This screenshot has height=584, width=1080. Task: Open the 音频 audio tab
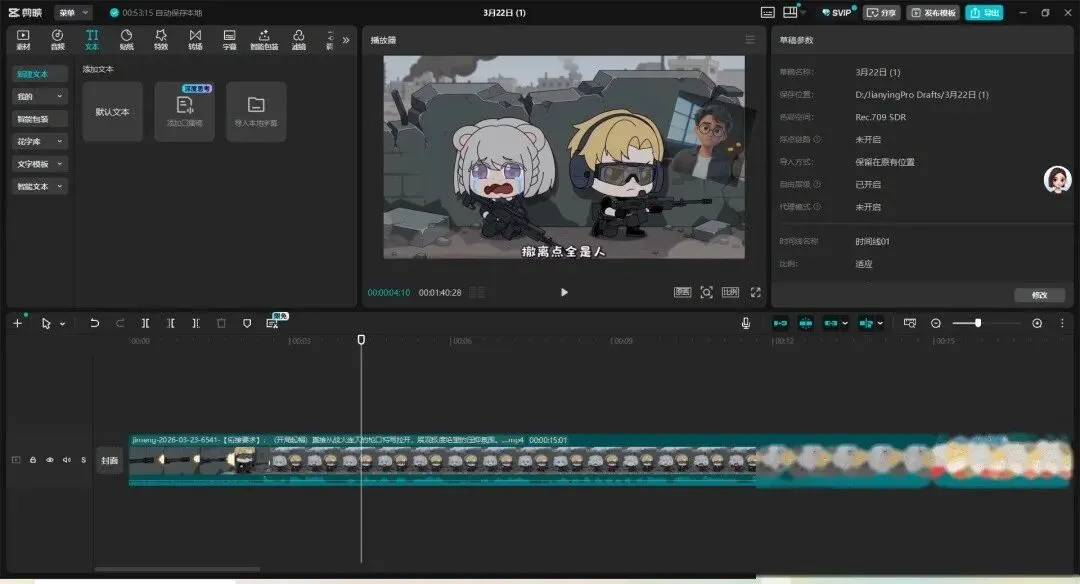point(57,40)
